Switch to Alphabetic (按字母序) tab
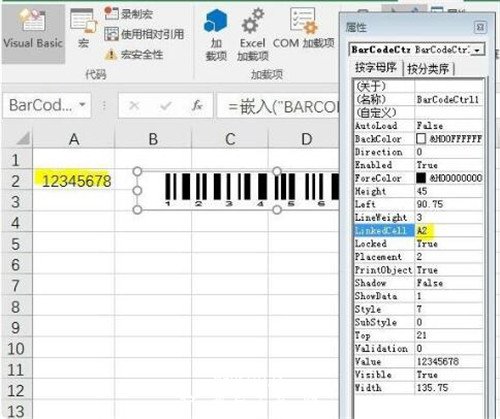Image resolution: width=500 pixels, height=419 pixels. point(376,68)
